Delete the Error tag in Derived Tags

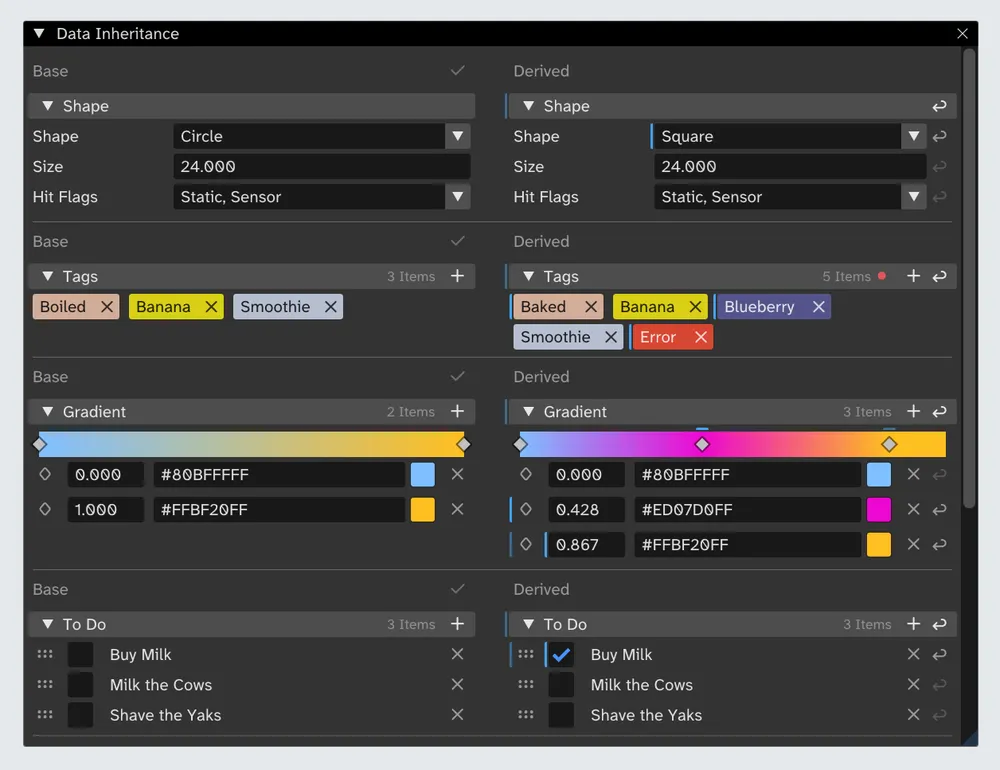click(x=701, y=337)
